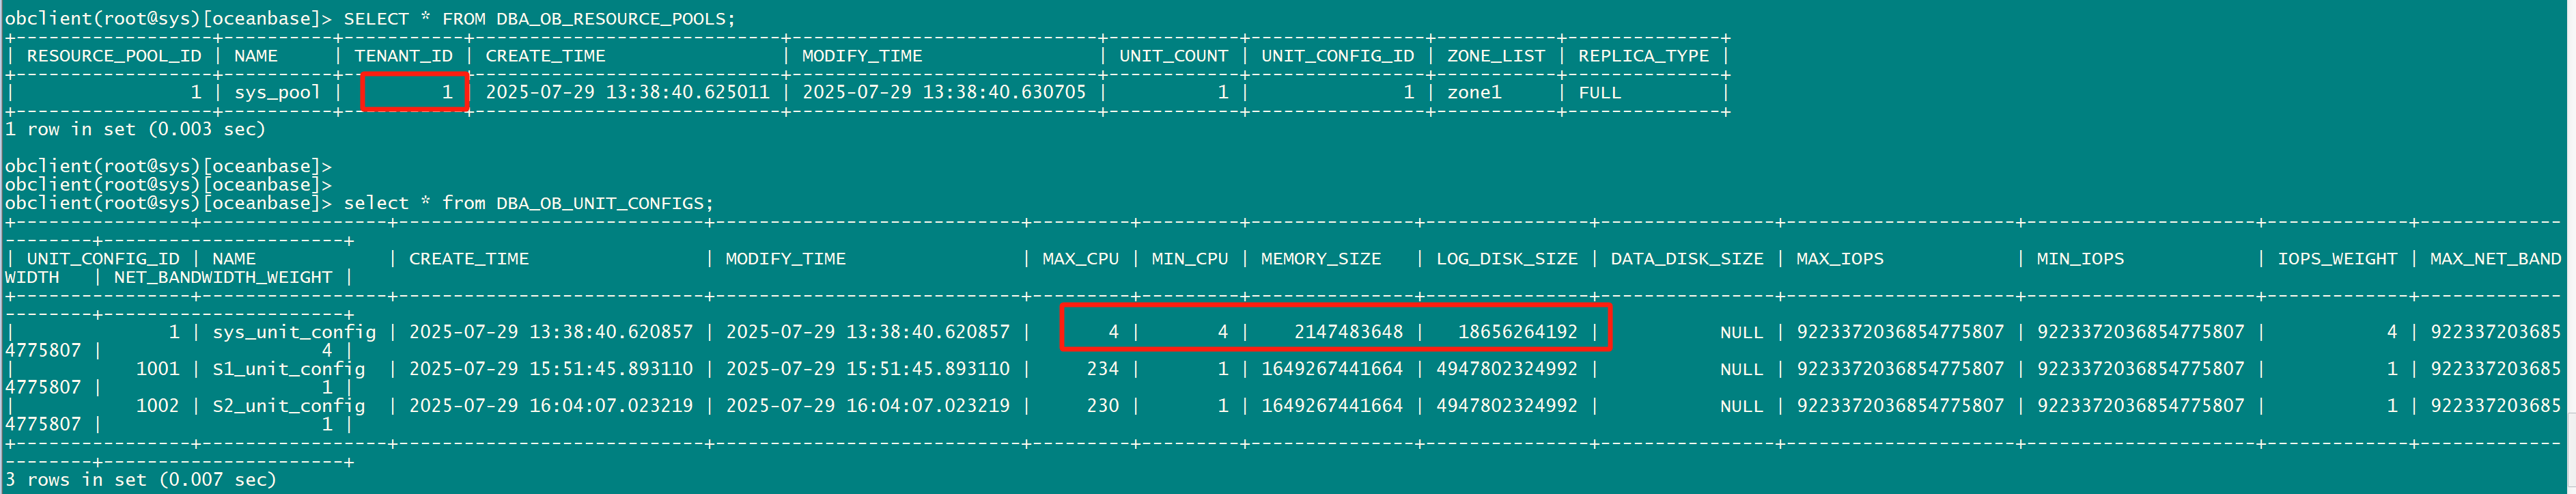Click the ZONE_LIST column header
Image resolution: width=2576 pixels, height=494 pixels.
click(1496, 56)
